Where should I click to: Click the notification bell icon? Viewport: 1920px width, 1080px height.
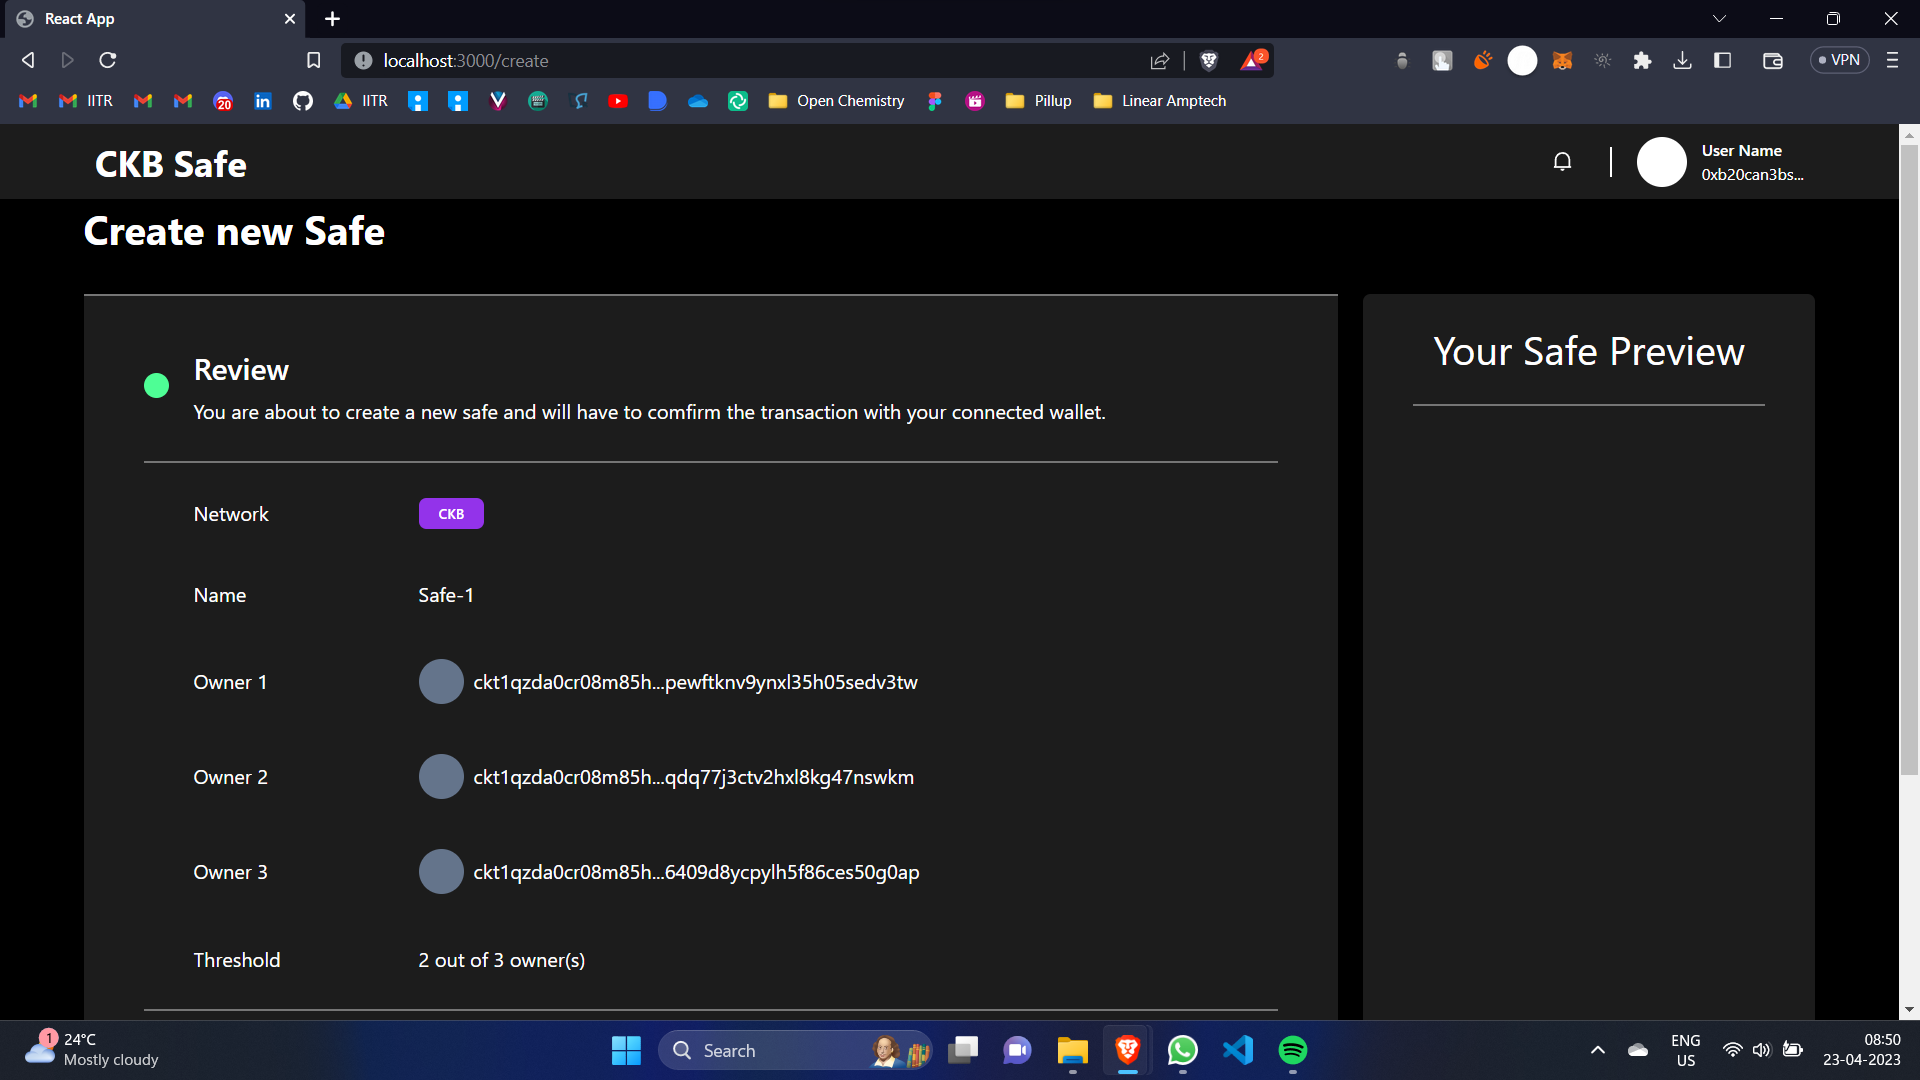(x=1562, y=162)
